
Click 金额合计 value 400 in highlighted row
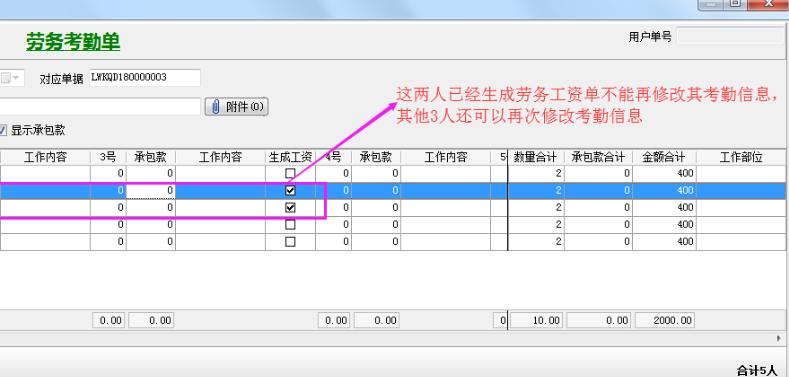tap(664, 191)
